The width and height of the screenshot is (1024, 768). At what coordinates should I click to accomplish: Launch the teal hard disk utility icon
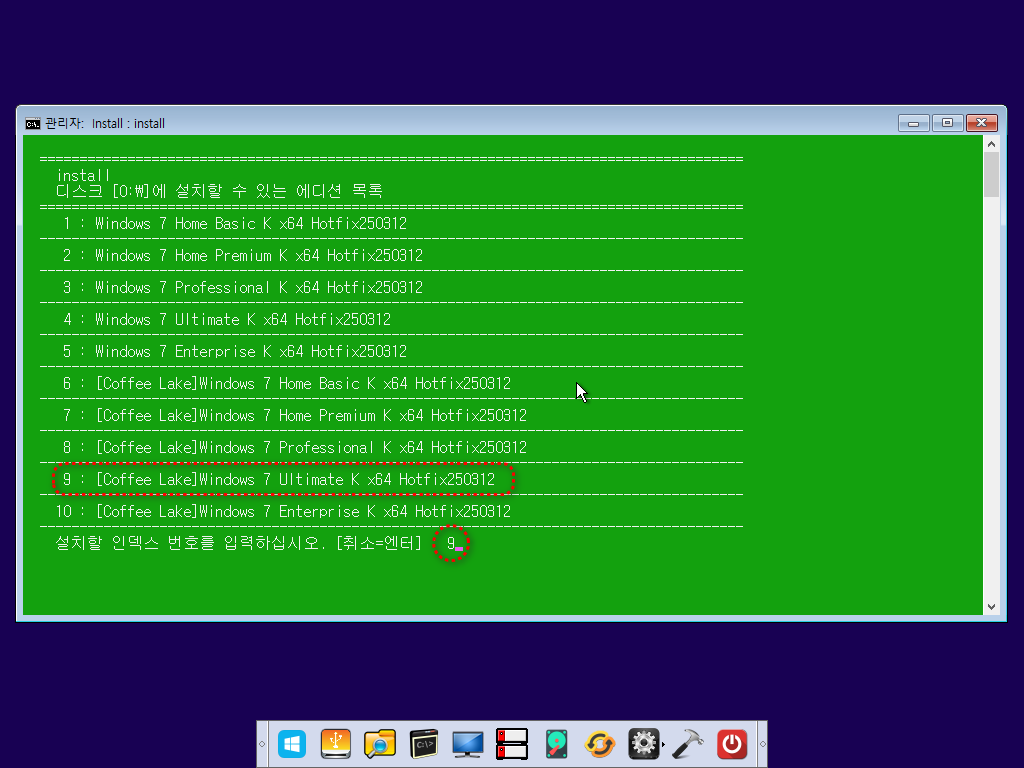pyautogui.click(x=556, y=744)
